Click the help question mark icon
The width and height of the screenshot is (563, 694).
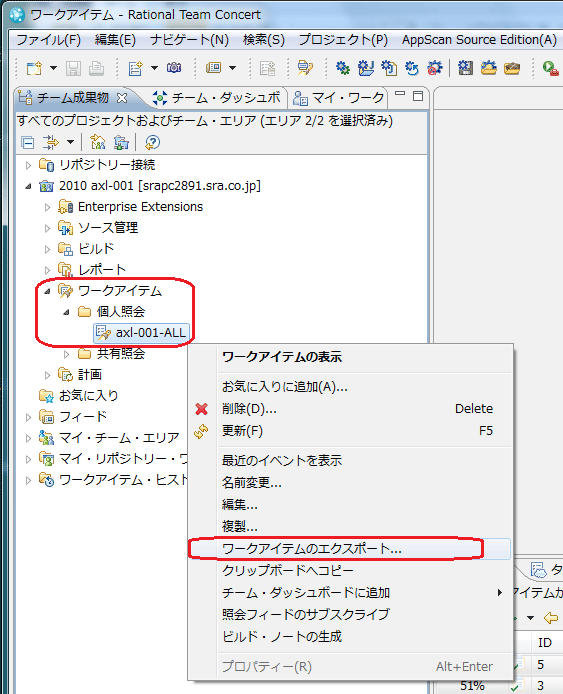point(152,143)
